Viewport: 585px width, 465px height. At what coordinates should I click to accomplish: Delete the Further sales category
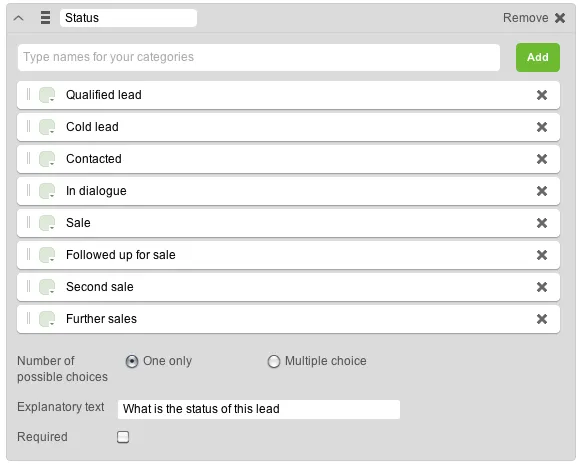coord(542,319)
